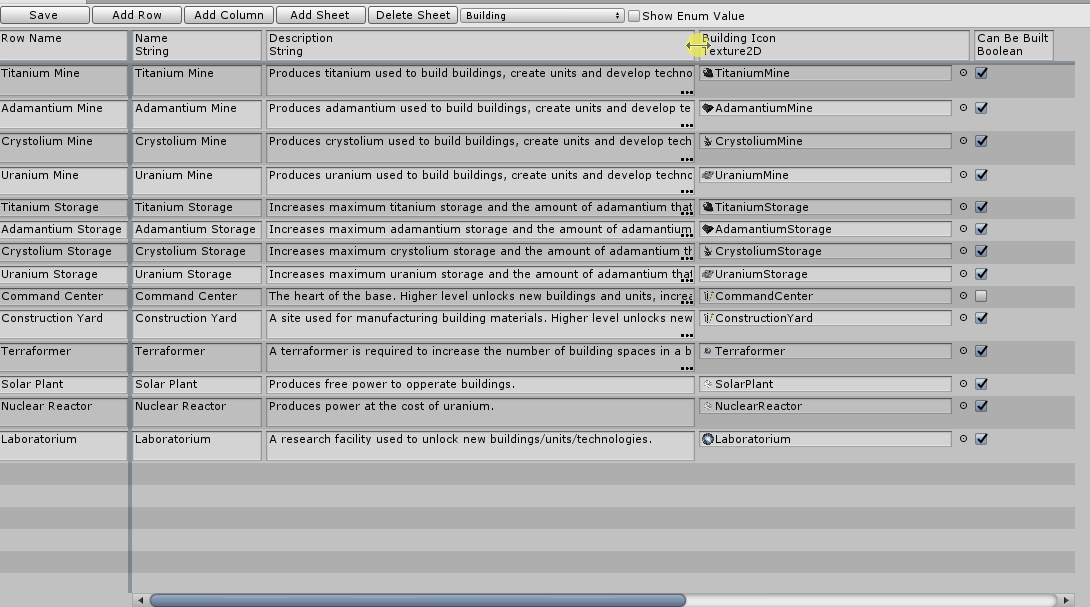Uncheck Can Be Built for Construction Yard
The height and width of the screenshot is (607, 1090).
click(981, 318)
